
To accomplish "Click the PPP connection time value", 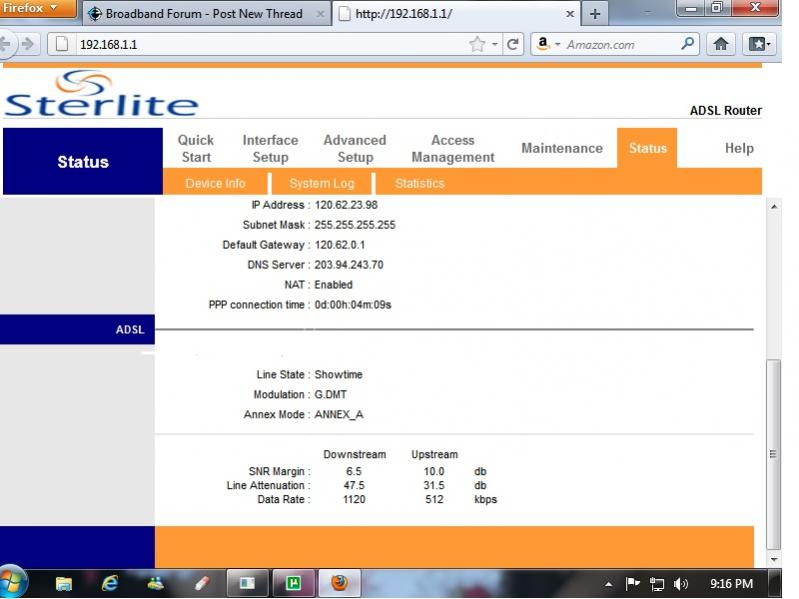I will [353, 305].
